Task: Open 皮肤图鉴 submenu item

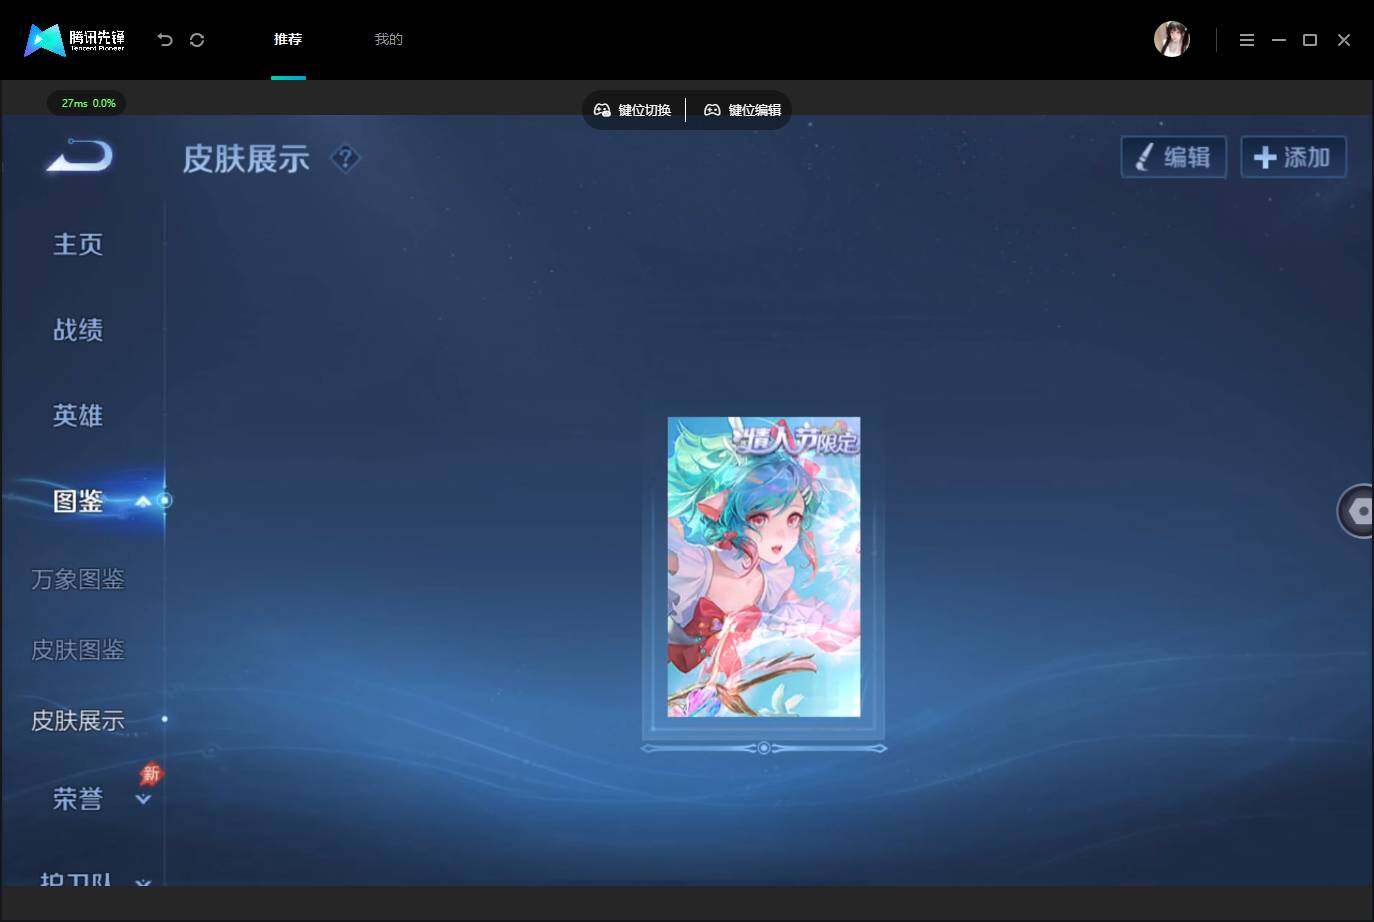Action: click(78, 650)
